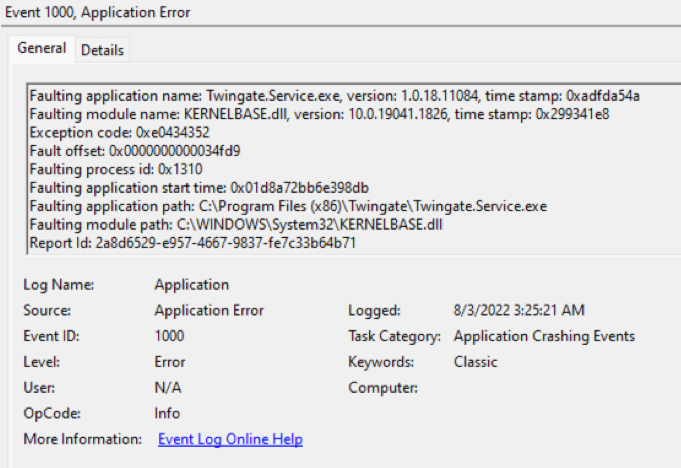Switch to the Details tab
Image resolution: width=681 pixels, height=468 pixels.
click(102, 50)
